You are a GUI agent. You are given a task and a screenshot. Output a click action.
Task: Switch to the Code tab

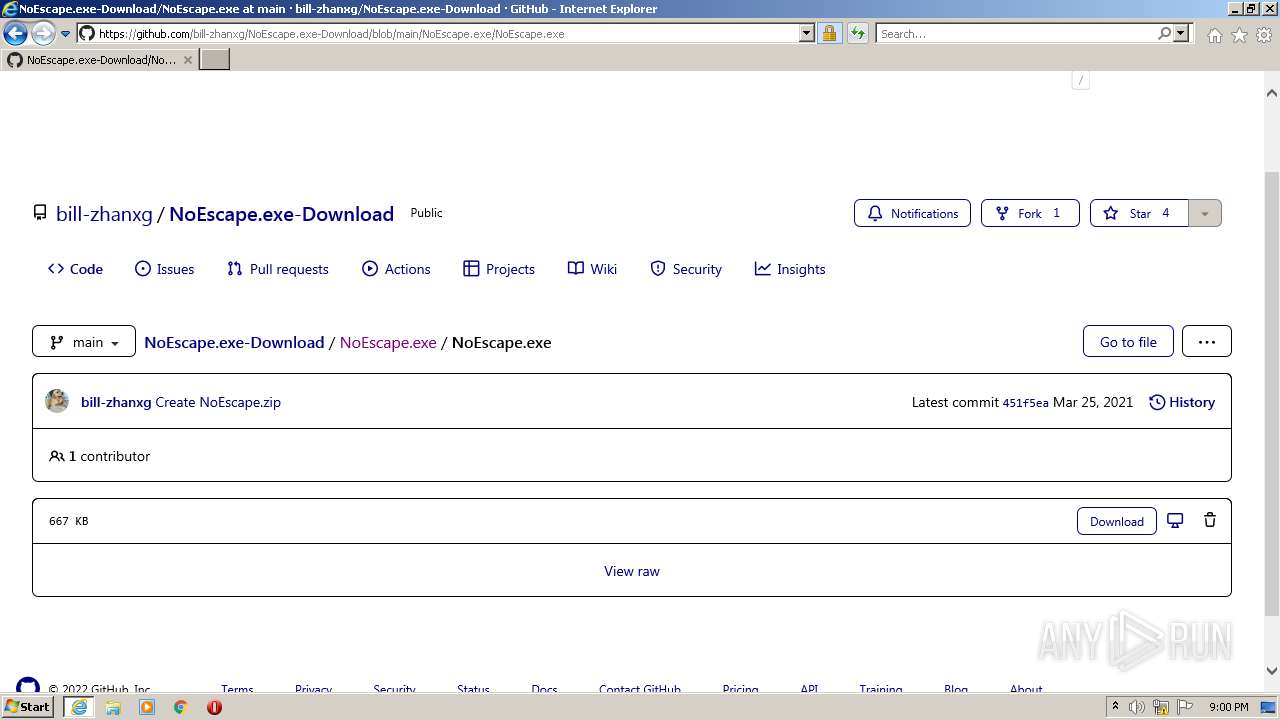pos(75,269)
